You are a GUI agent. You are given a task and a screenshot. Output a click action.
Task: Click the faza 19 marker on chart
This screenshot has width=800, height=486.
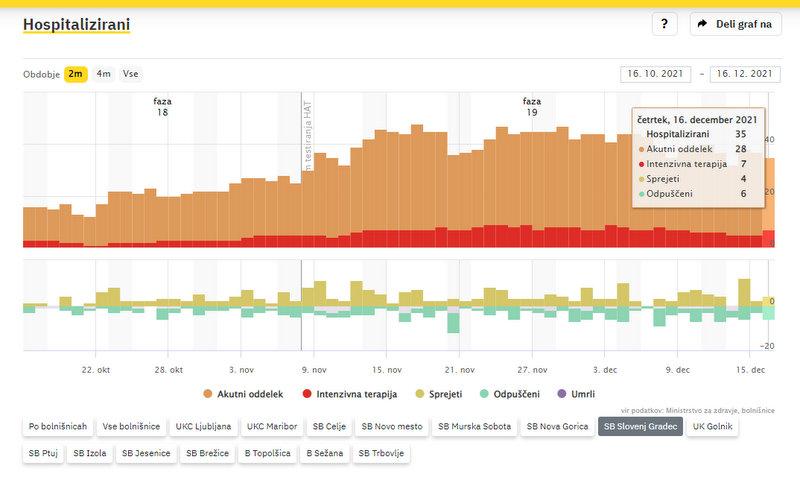[x=532, y=107]
